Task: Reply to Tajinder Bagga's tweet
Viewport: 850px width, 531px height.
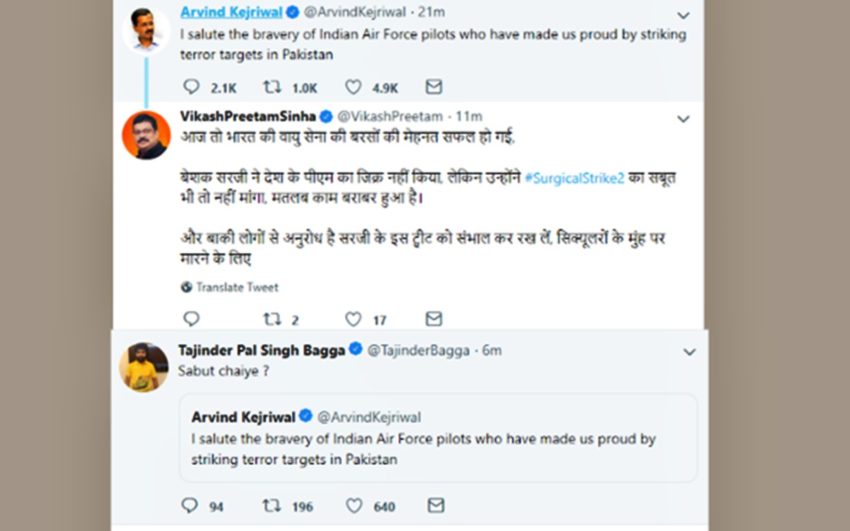Action: pos(190,506)
